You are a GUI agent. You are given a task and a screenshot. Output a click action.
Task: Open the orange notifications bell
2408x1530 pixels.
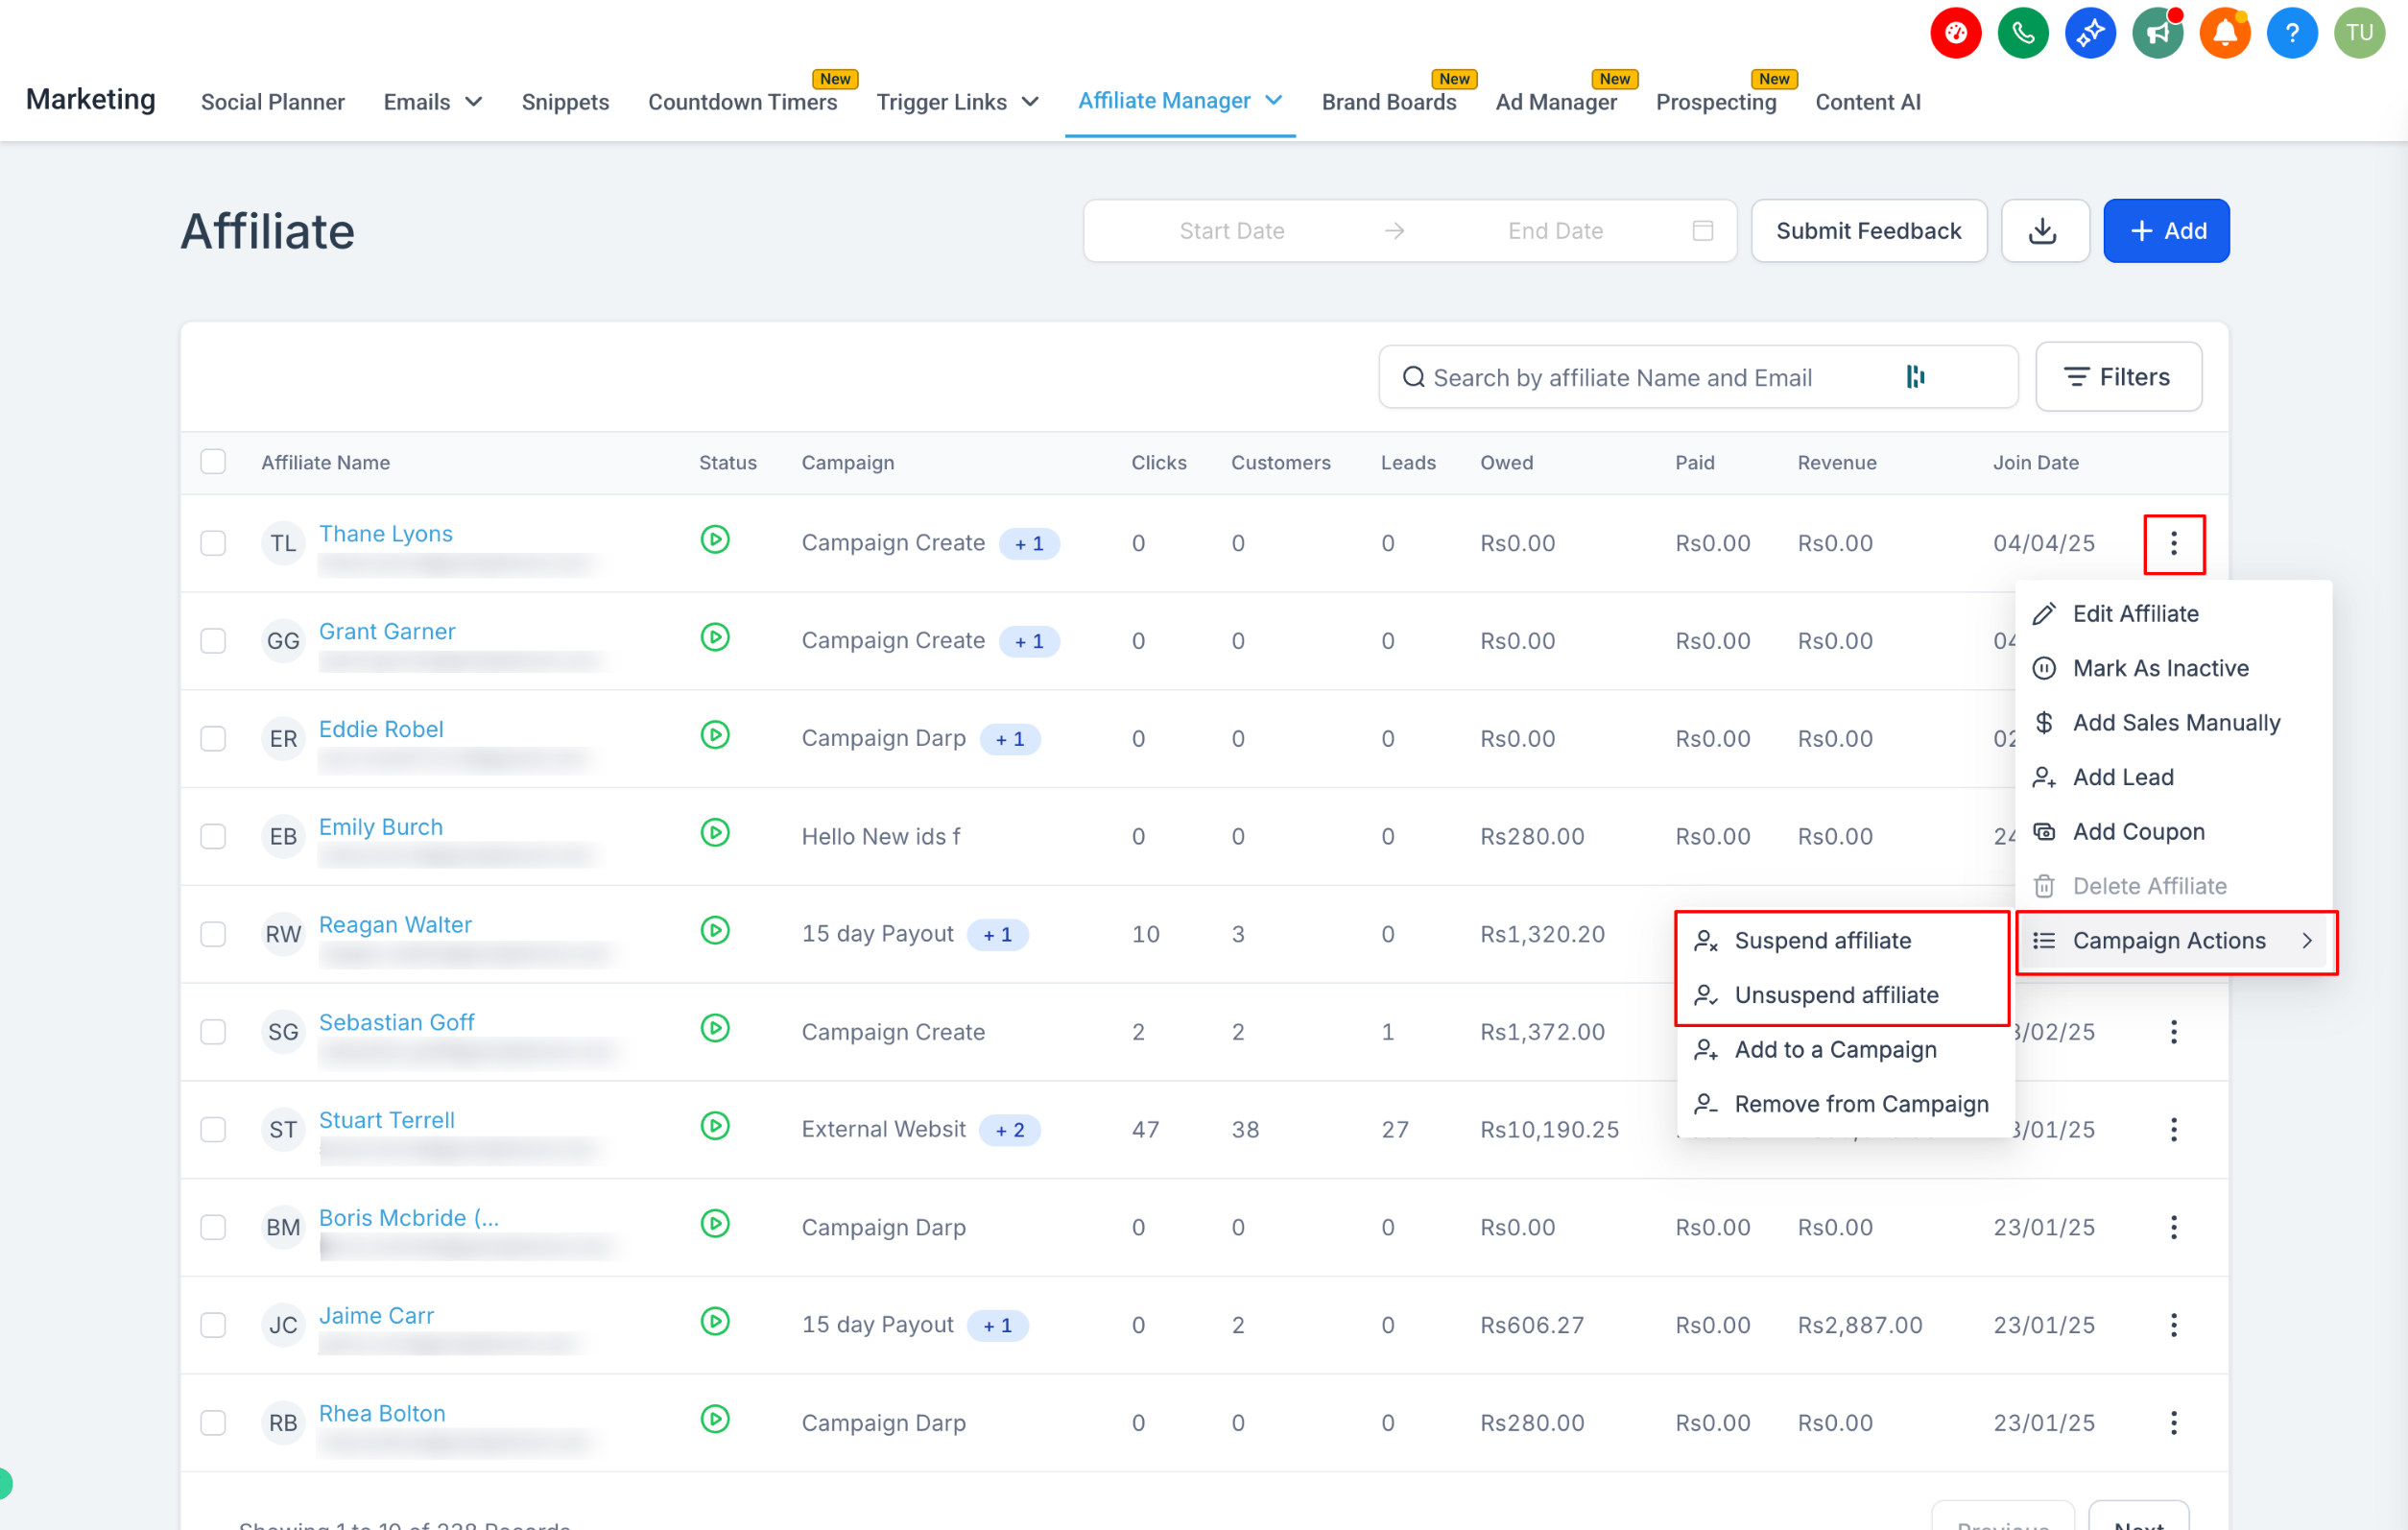pyautogui.click(x=2224, y=34)
